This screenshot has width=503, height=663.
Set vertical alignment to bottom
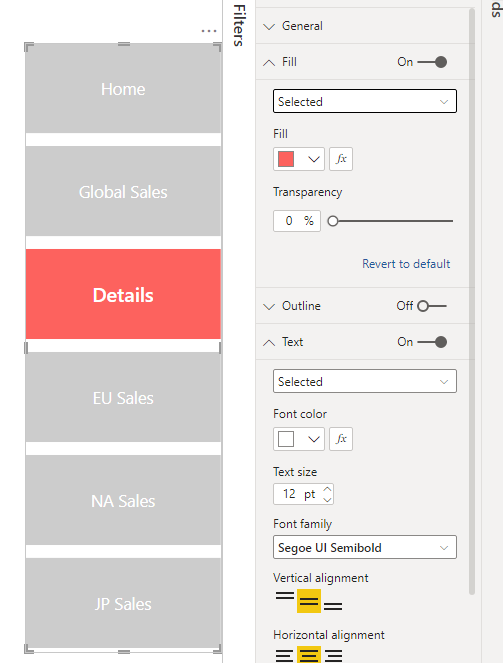tap(333, 606)
